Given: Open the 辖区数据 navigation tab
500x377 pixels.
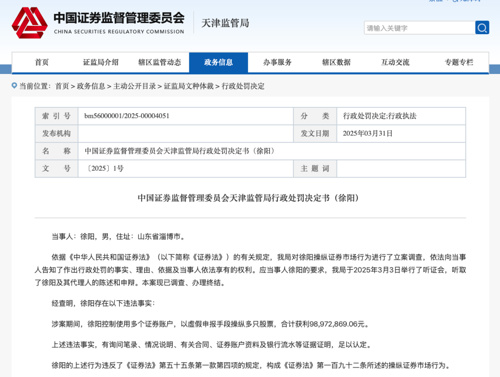Looking at the screenshot, I should click(336, 62).
